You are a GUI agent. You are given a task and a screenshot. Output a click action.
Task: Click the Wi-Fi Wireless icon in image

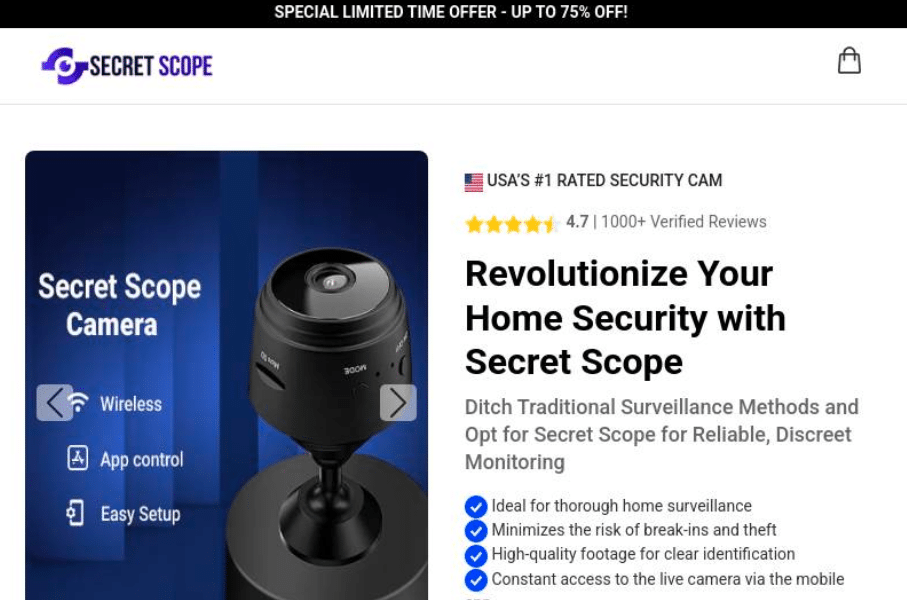point(78,402)
